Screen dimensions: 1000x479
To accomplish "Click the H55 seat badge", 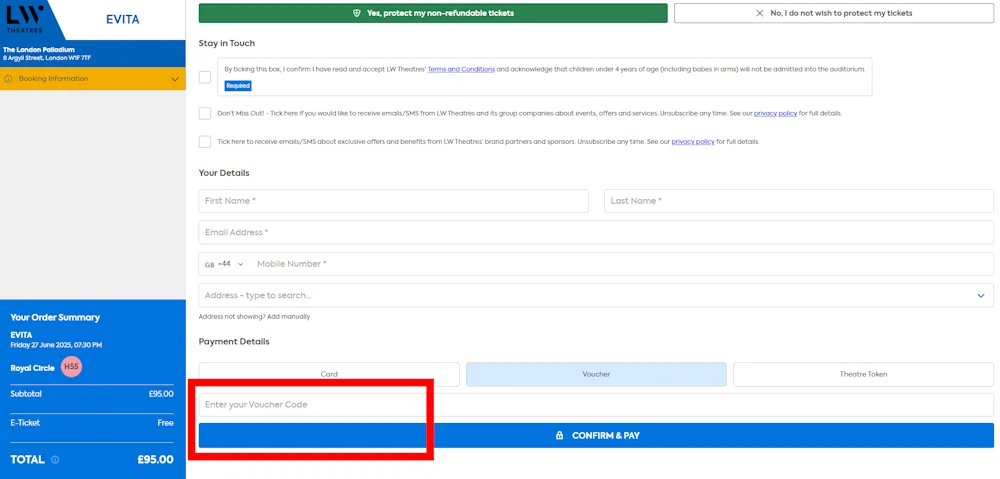I will pyautogui.click(x=71, y=367).
